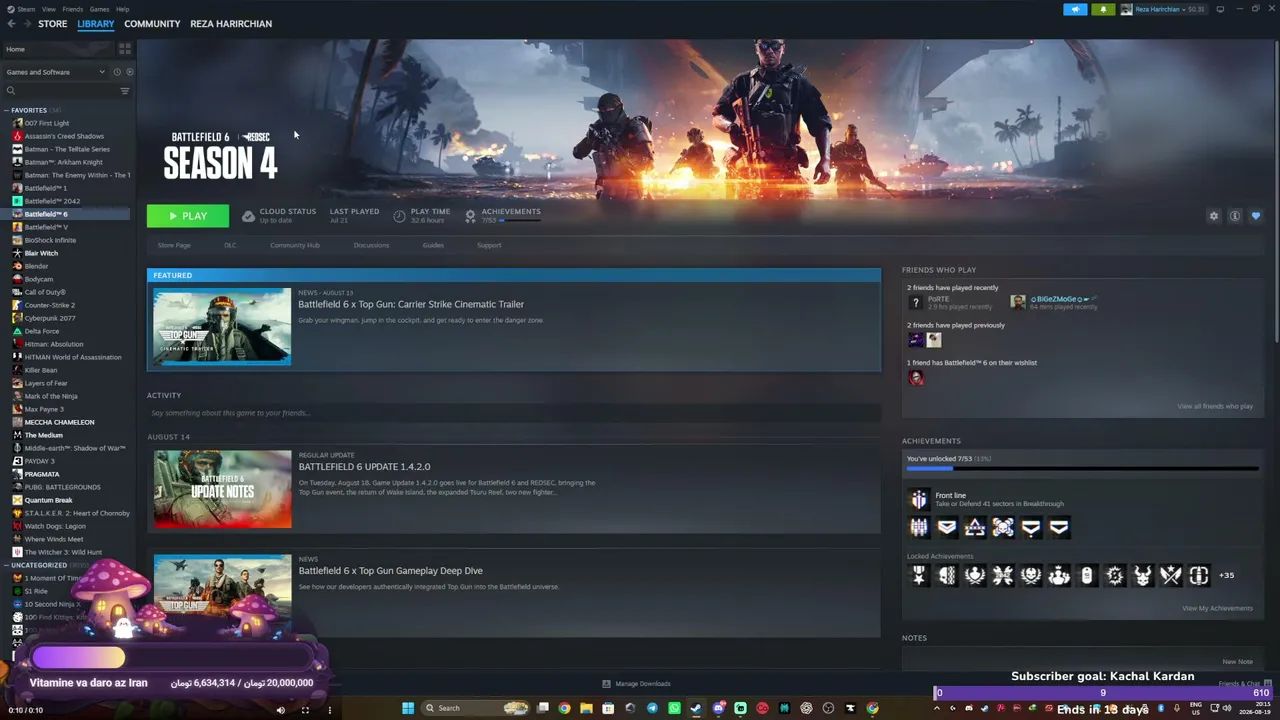Search the library games field
This screenshot has height=720, width=1280.
point(61,91)
